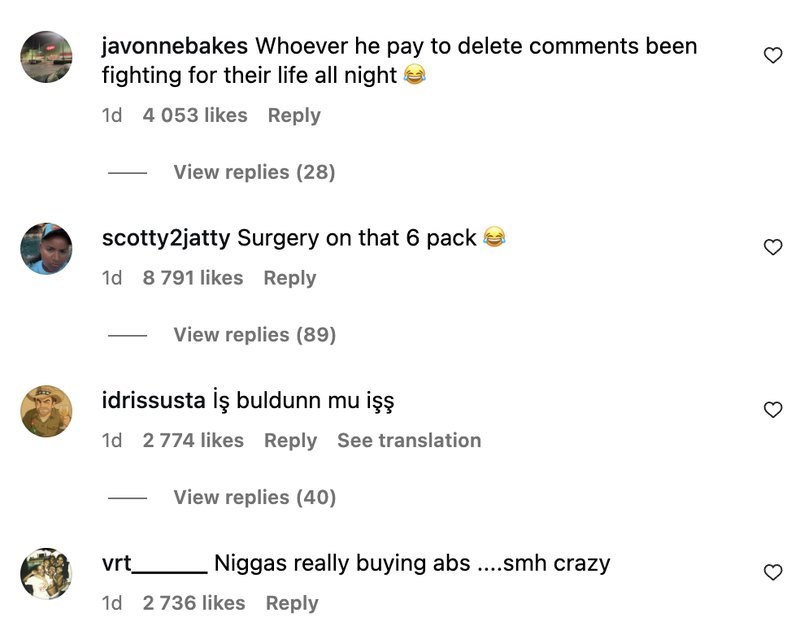Tap the heart on idrissusta's comment

[773, 410]
